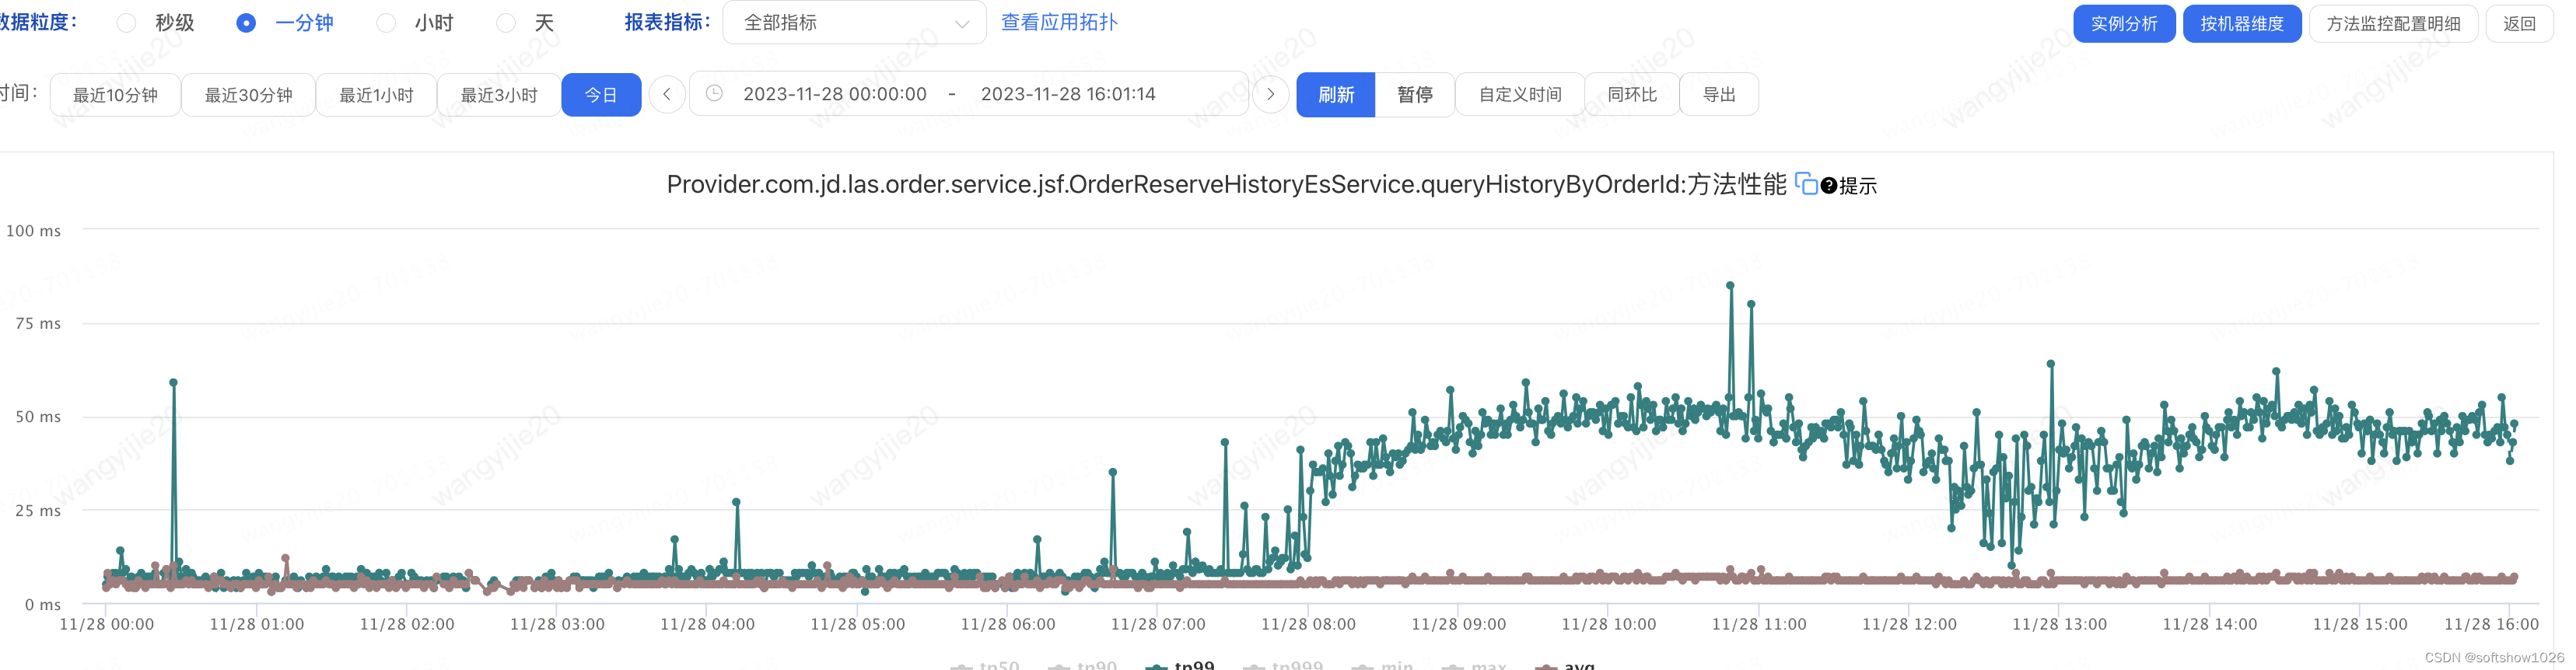Click the 暂停 button
Image resolution: width=2576 pixels, height=670 pixels.
1415,95
